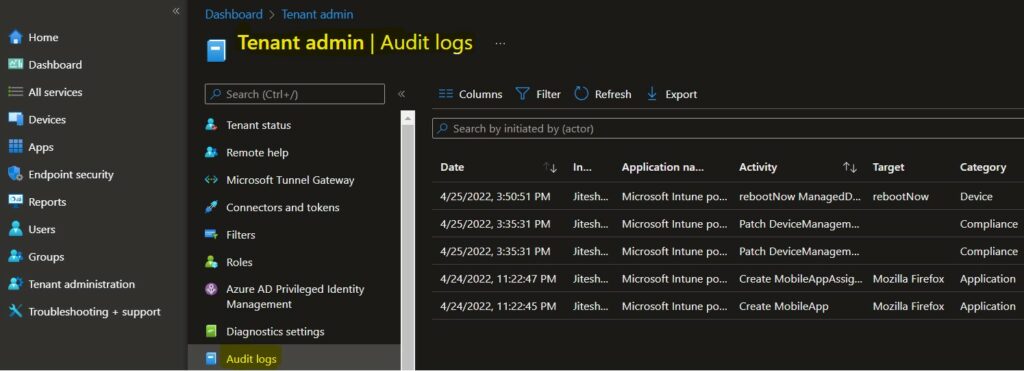Click the Groups icon in sidebar
Screen dimensions: 1024x371
click(x=16, y=257)
